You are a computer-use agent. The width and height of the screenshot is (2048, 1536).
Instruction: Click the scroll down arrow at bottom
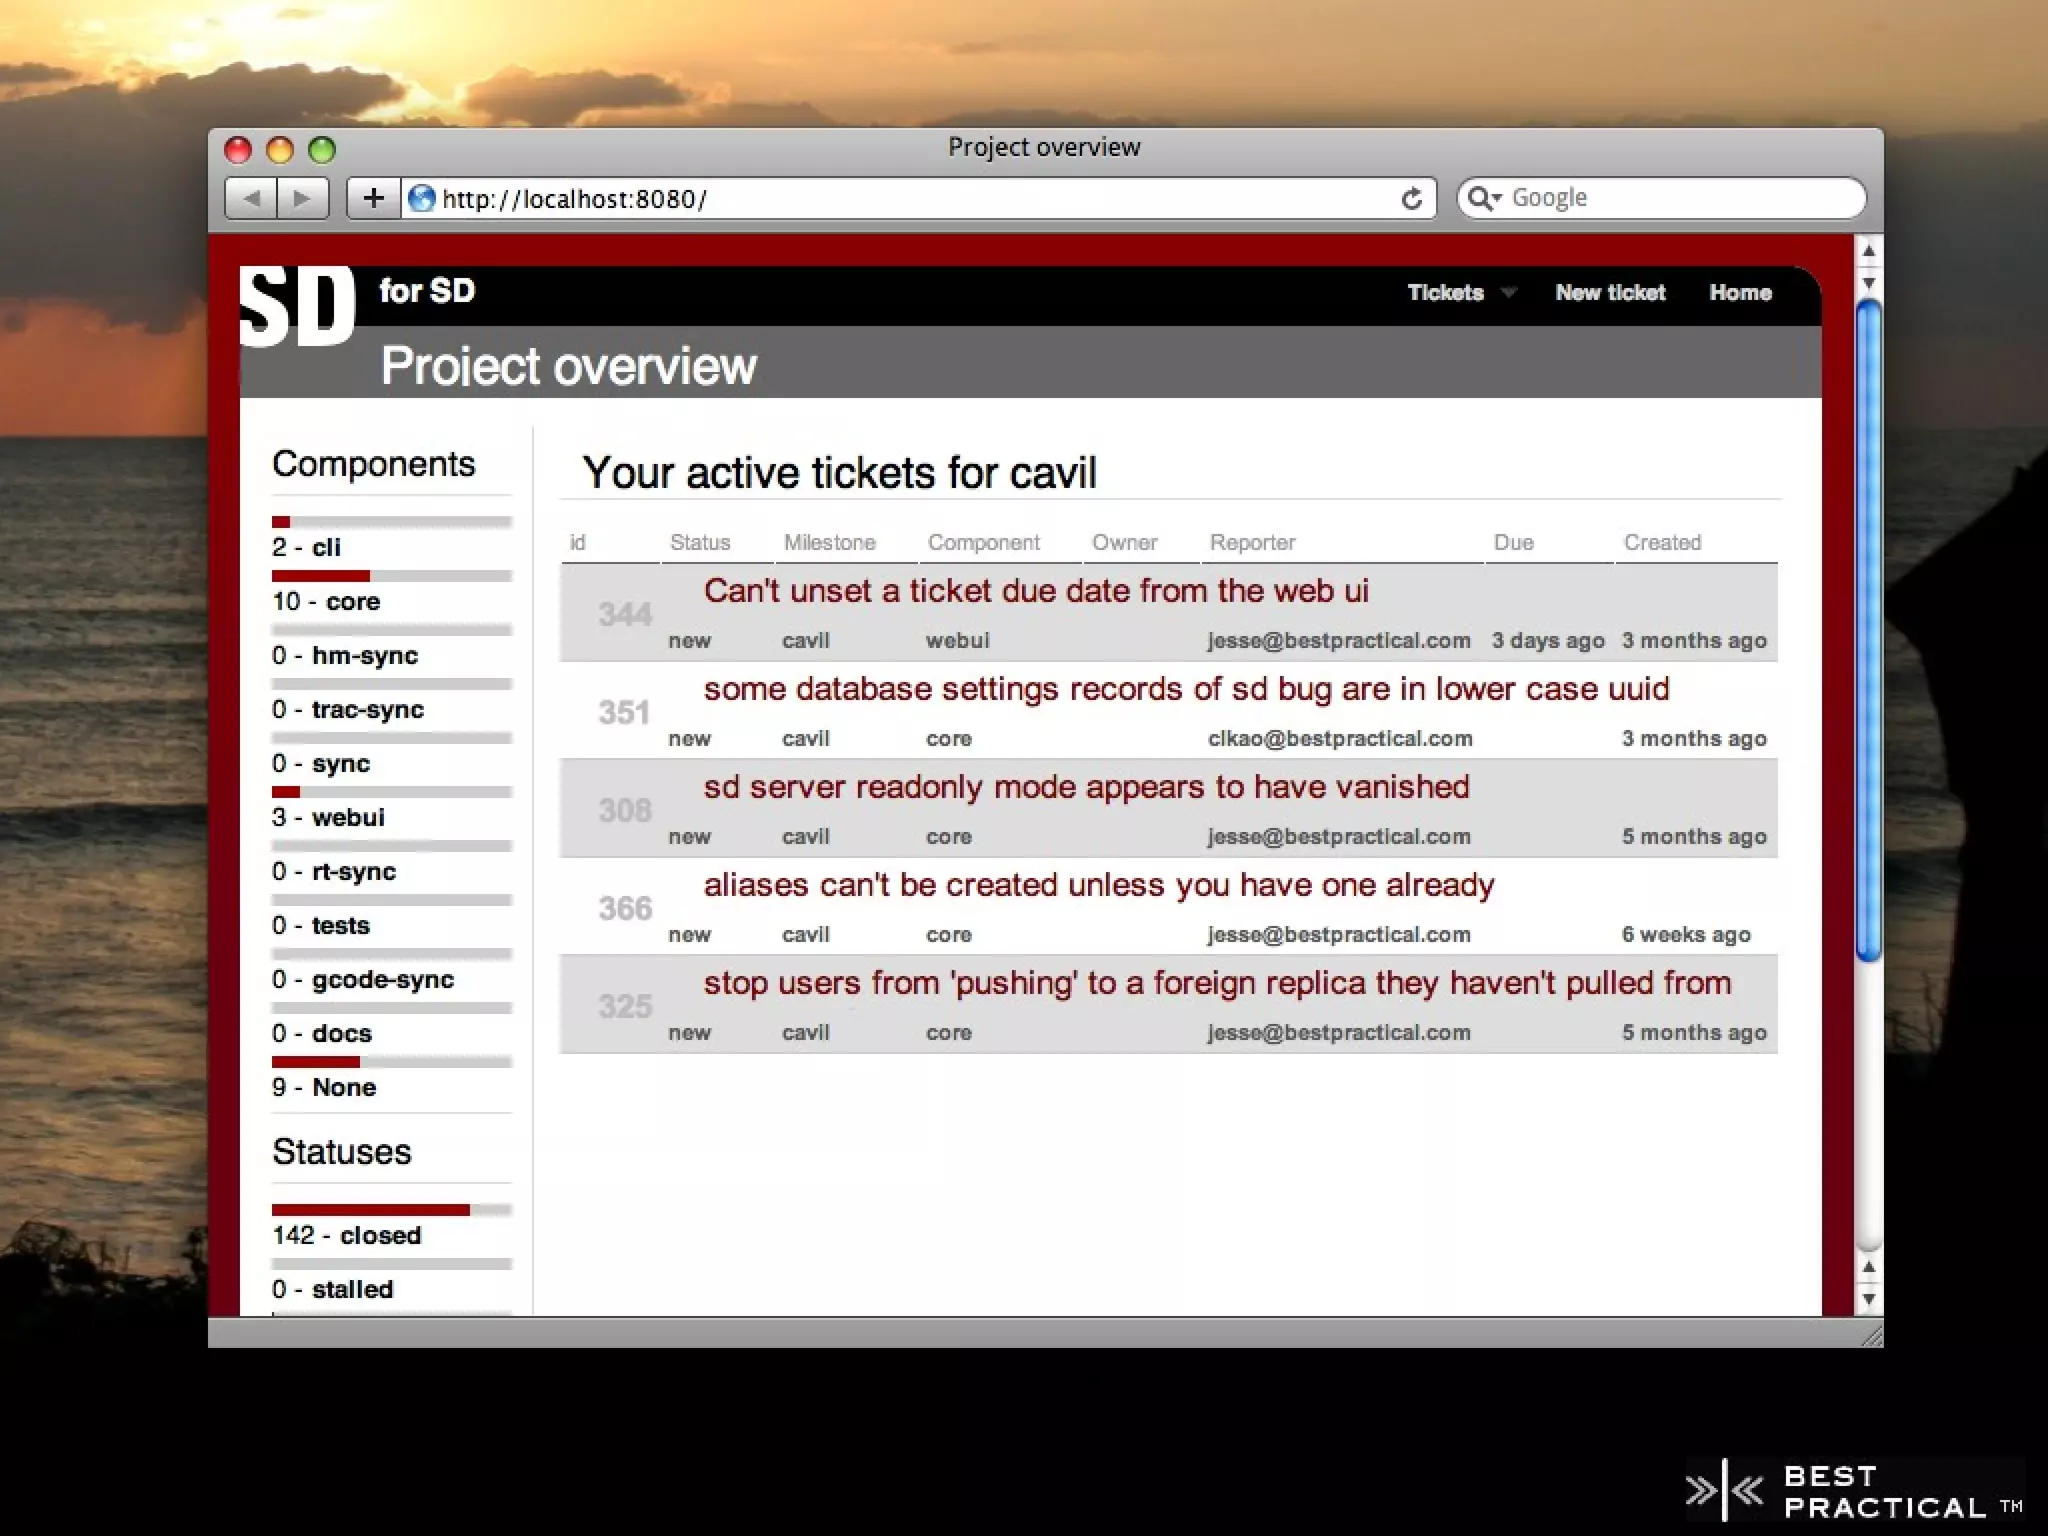(x=1868, y=1299)
